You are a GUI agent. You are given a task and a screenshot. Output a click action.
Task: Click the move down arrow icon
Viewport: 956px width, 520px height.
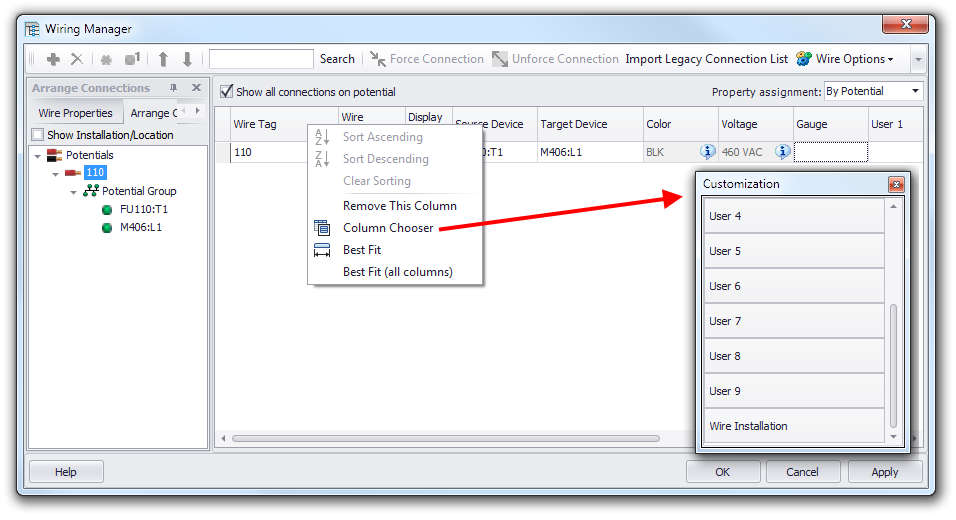[x=187, y=59]
